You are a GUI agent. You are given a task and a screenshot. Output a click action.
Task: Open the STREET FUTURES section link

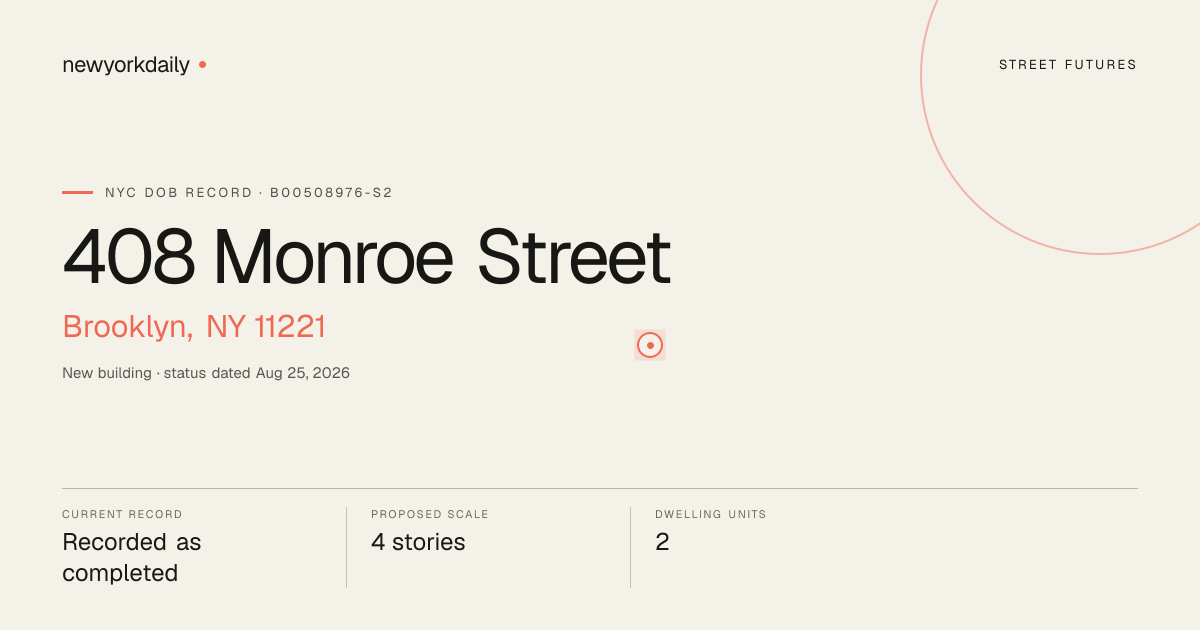(1068, 65)
